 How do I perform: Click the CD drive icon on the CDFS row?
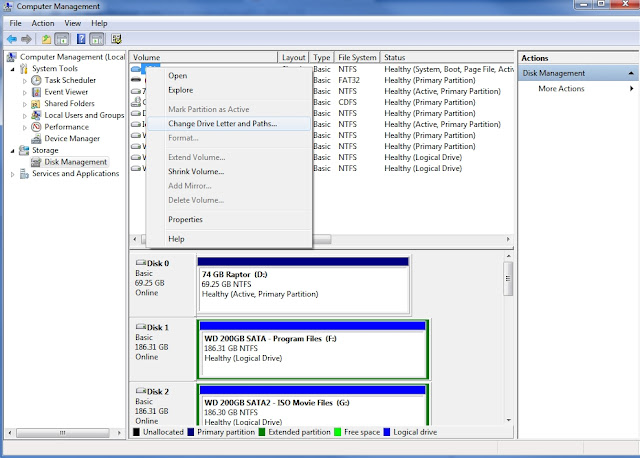[x=136, y=102]
